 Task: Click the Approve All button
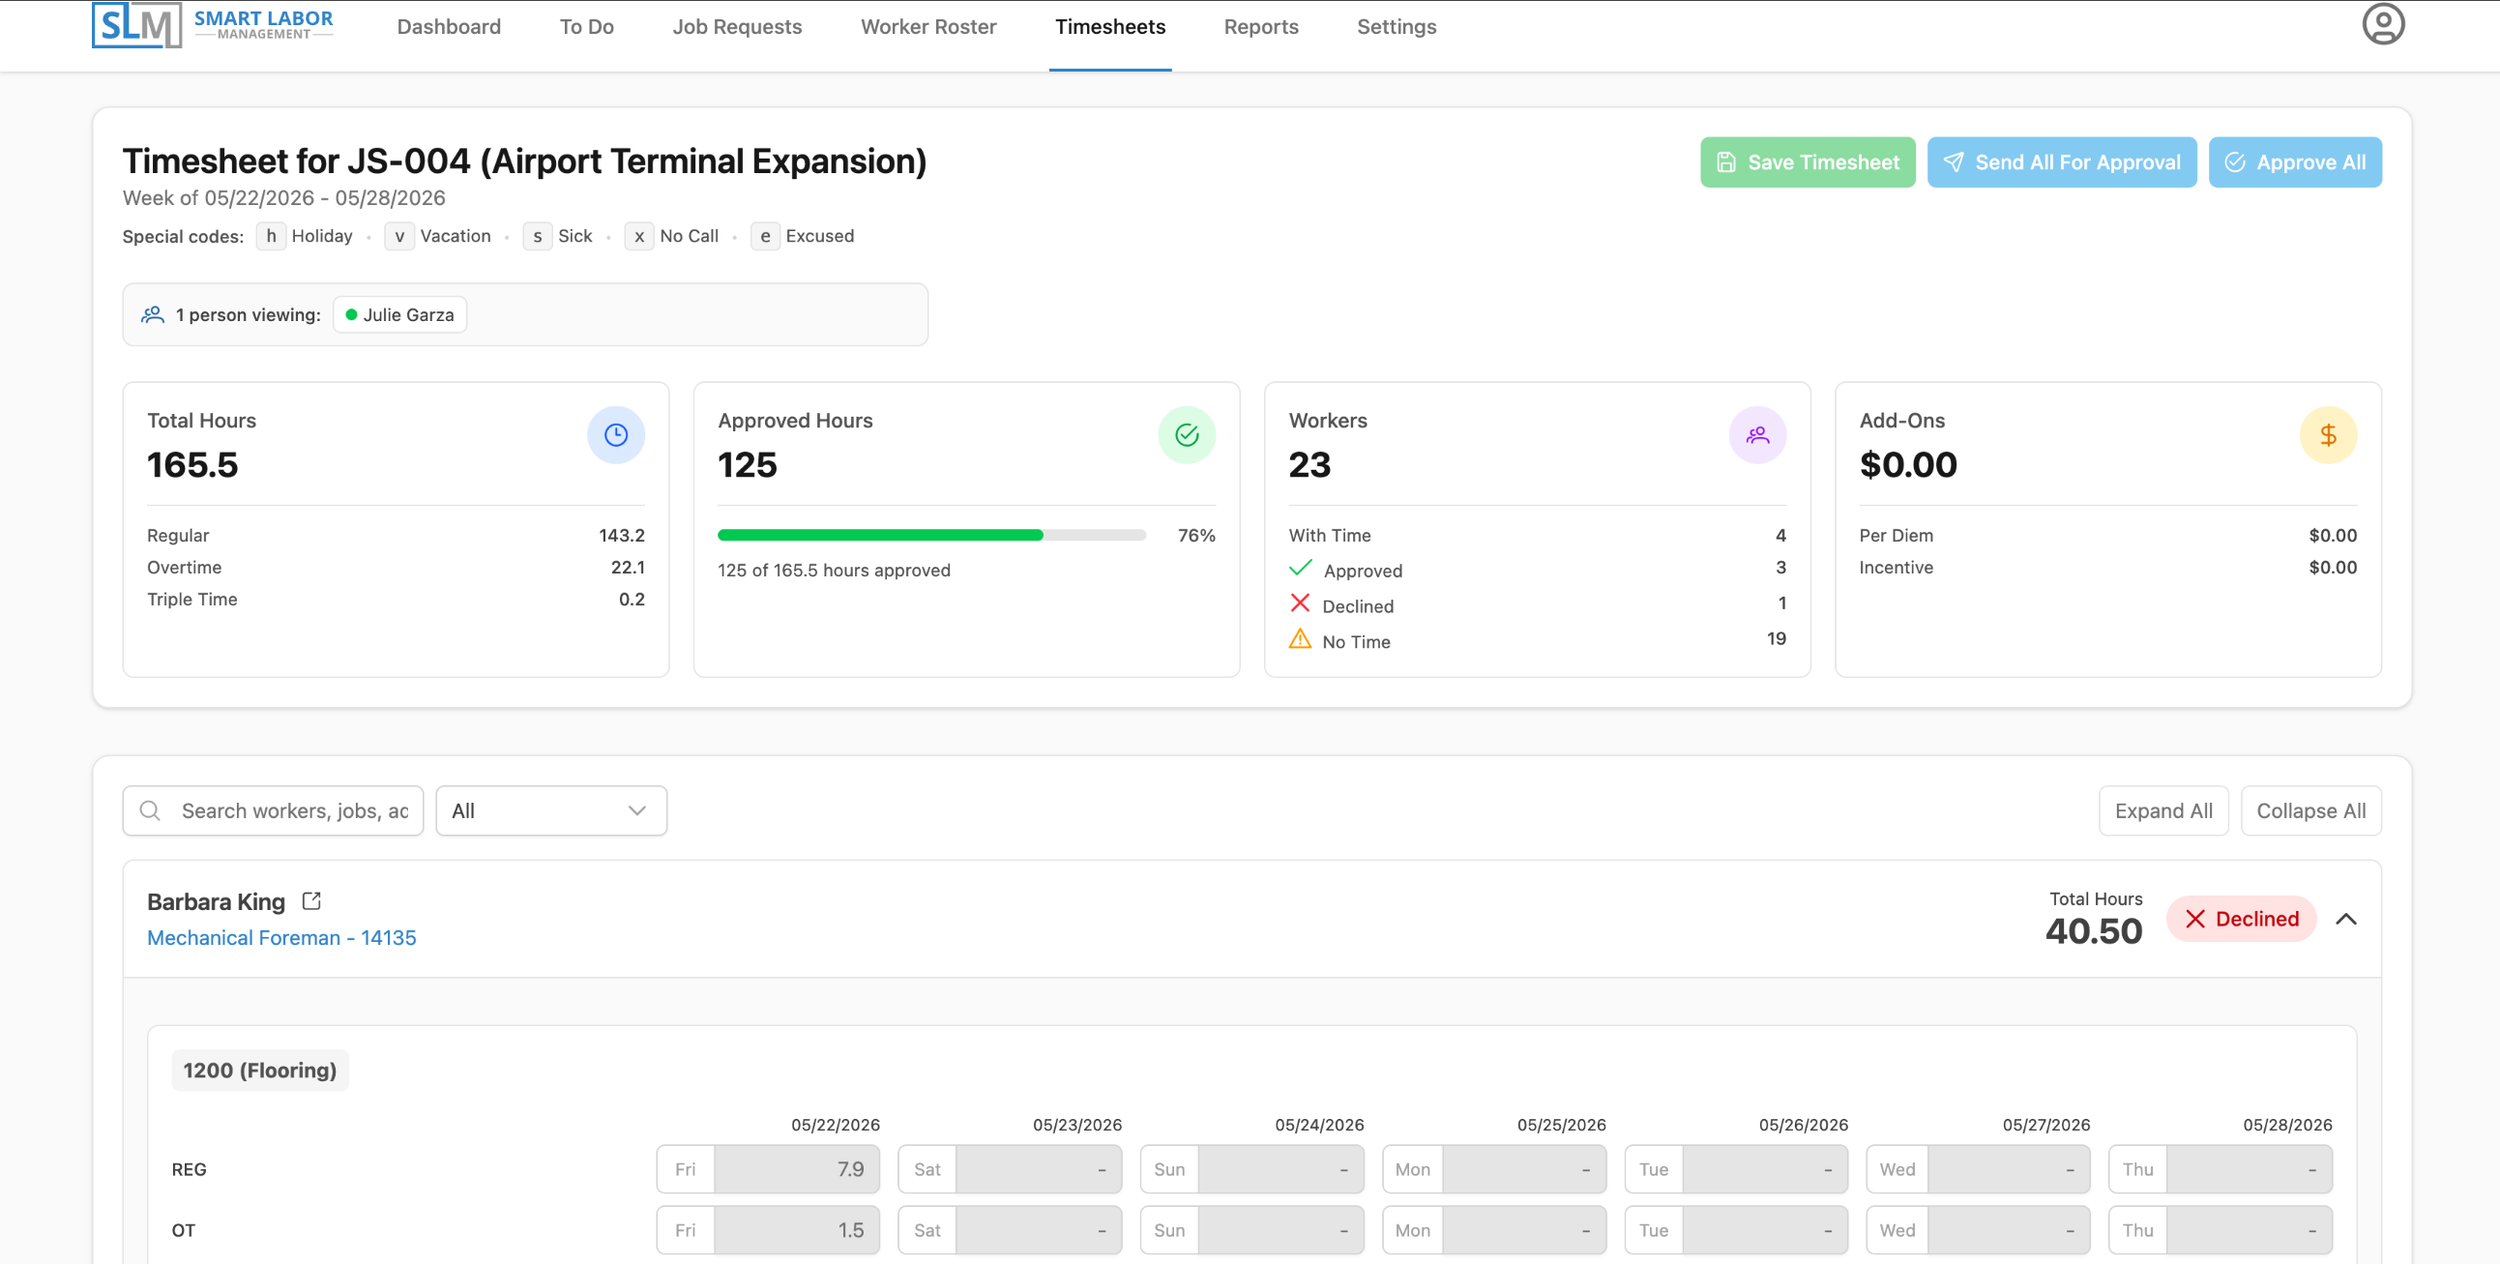[2295, 162]
